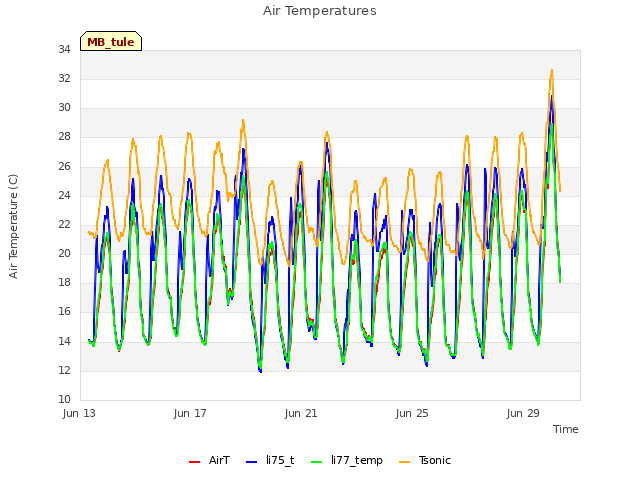Click the AirT legend entry

tap(209, 460)
